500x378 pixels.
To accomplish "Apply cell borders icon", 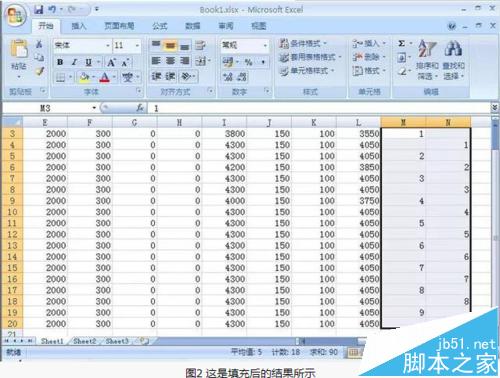I will [60, 78].
